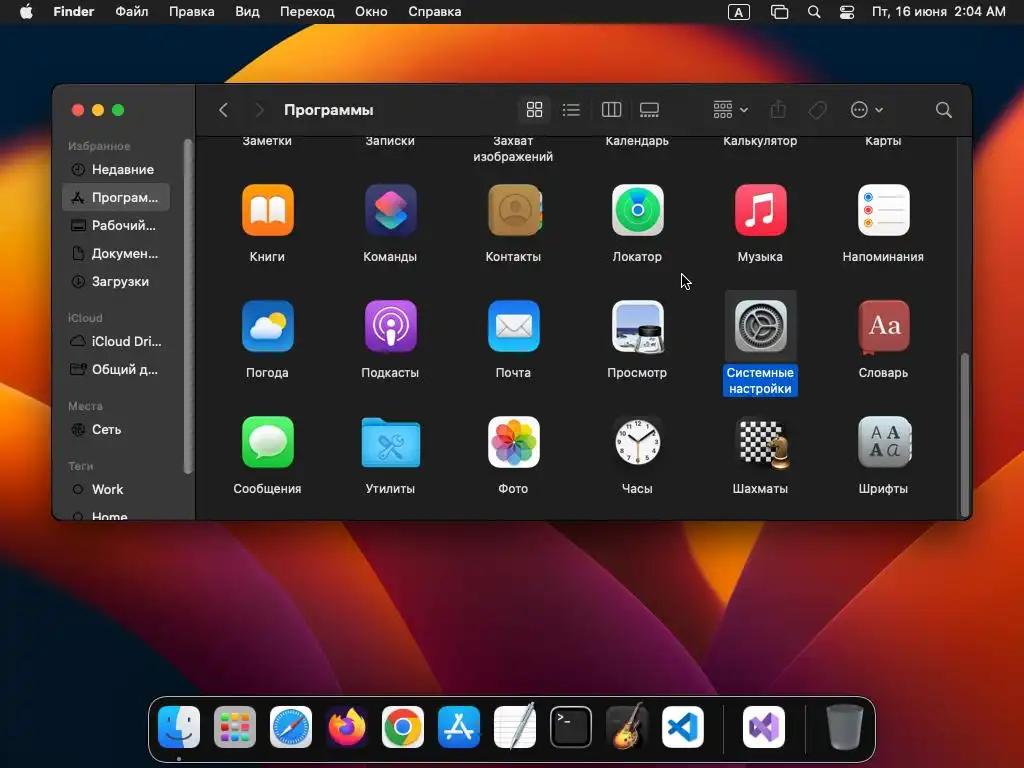Click the date and time in menu bar
The image size is (1024, 768).
[938, 12]
